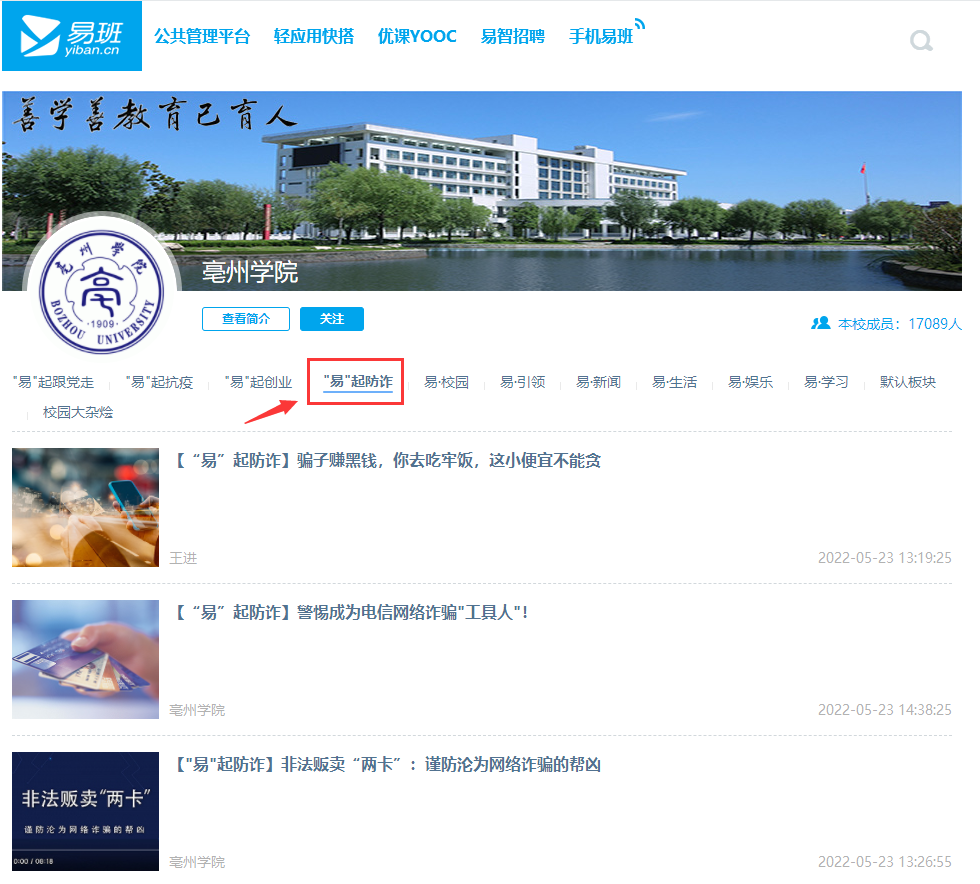Open 手机易班 navigation link
The image size is (980, 884).
tap(601, 36)
